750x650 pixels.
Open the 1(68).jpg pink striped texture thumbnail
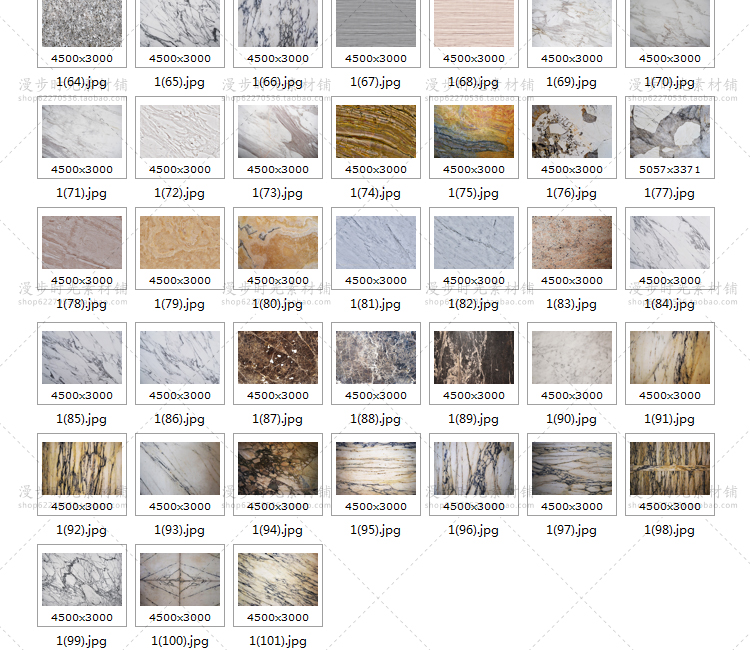click(x=474, y=24)
